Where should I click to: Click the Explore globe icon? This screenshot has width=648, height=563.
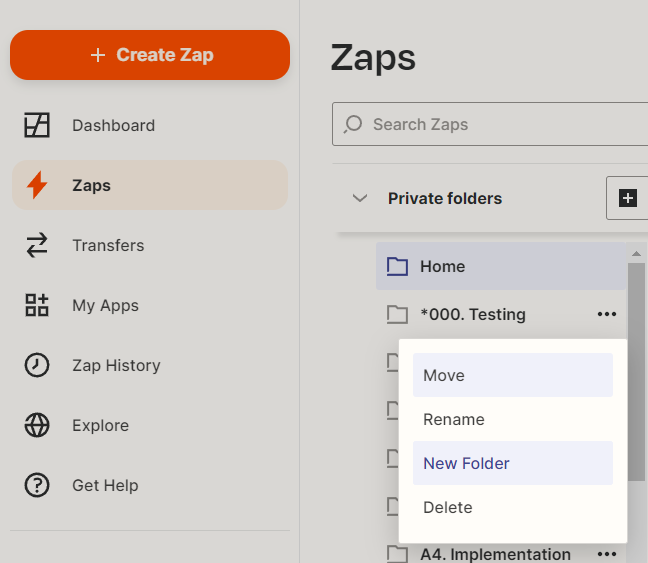coord(37,425)
